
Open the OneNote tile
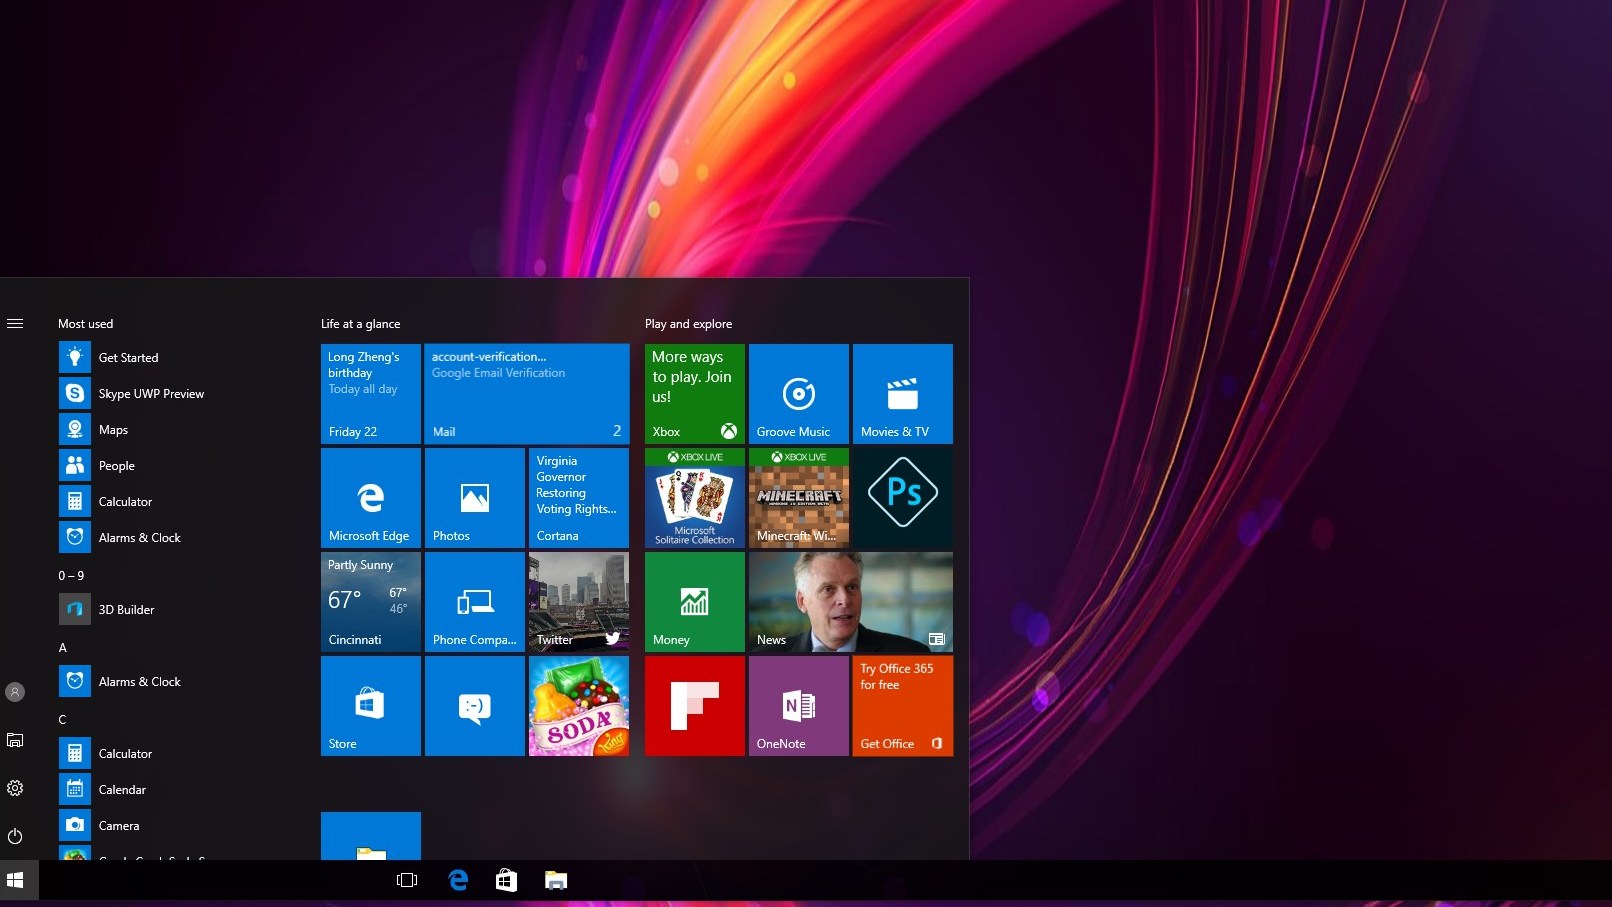coord(799,706)
